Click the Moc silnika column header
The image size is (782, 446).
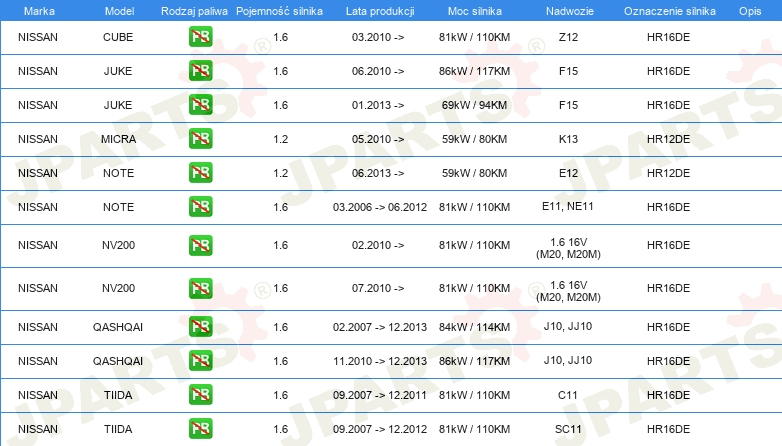coord(475,11)
